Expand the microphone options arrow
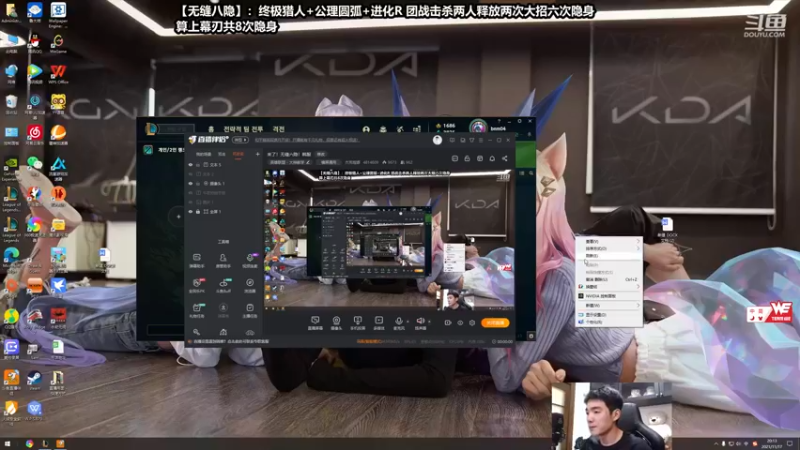Screen dimensions: 800x450 [407, 321]
